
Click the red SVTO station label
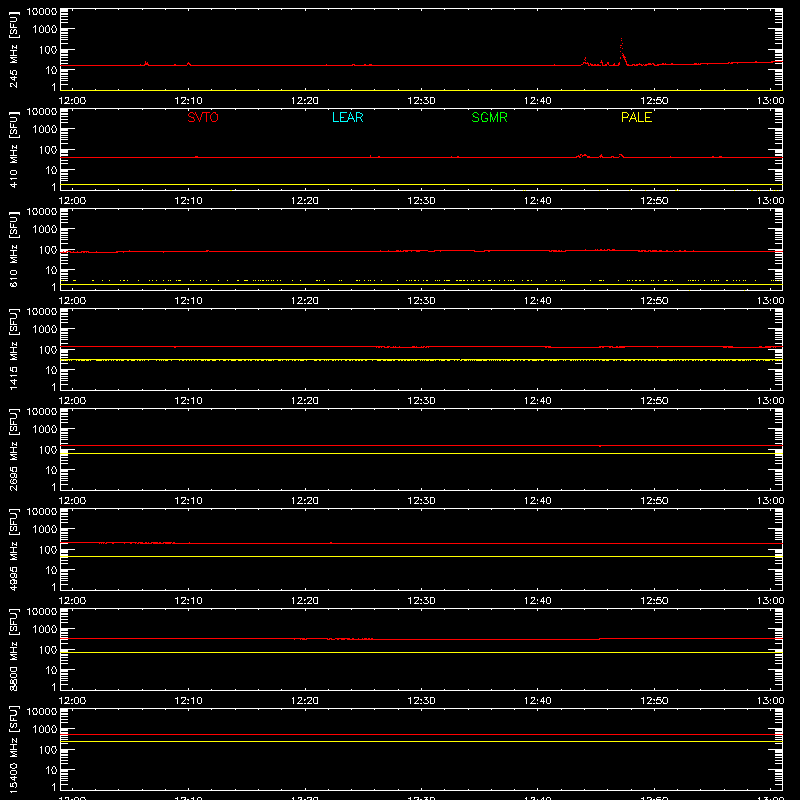203,117
